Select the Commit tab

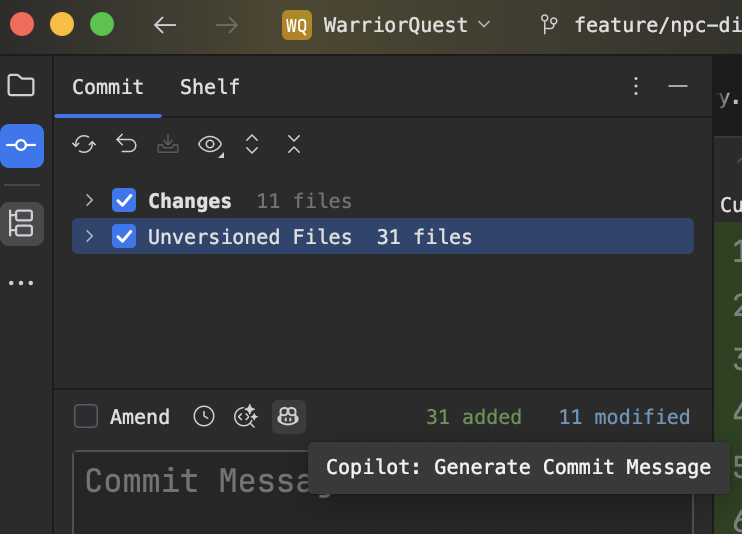point(108,87)
